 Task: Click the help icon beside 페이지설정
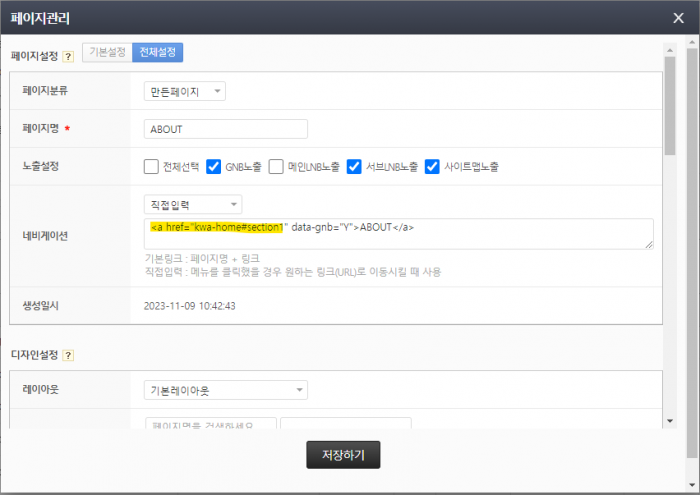pyautogui.click(x=68, y=56)
